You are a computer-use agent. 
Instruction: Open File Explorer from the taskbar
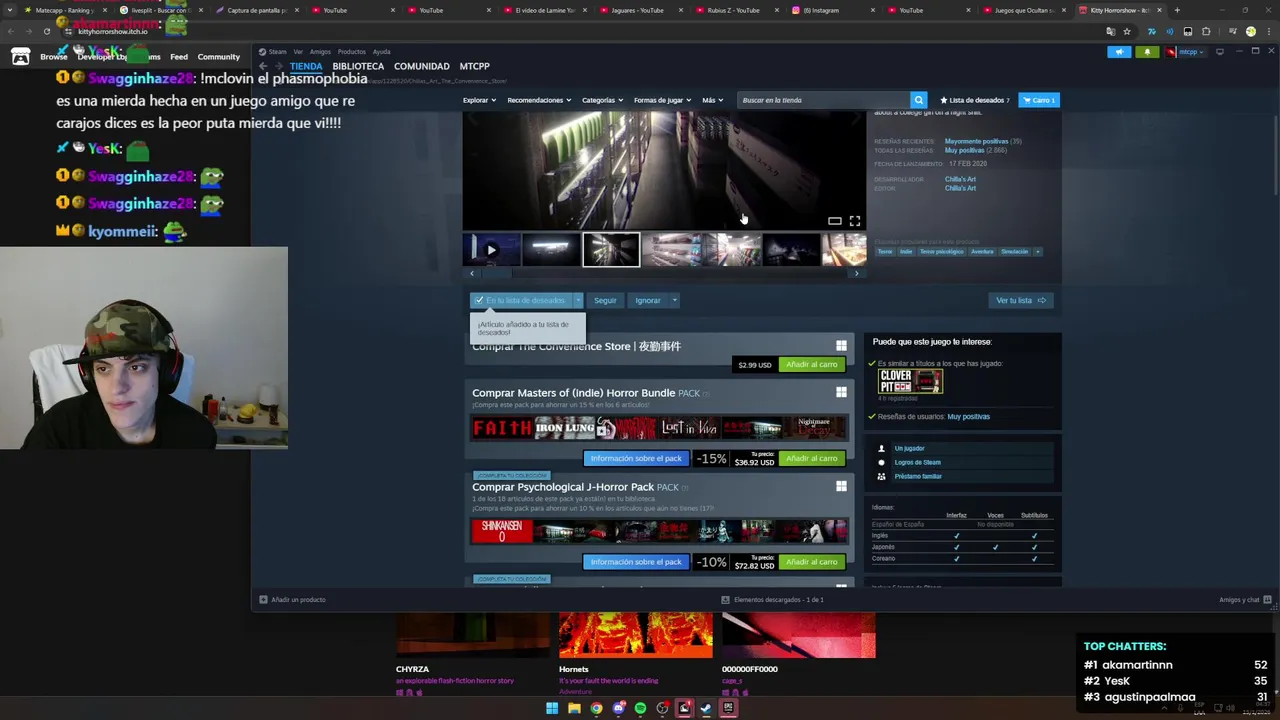(x=574, y=708)
